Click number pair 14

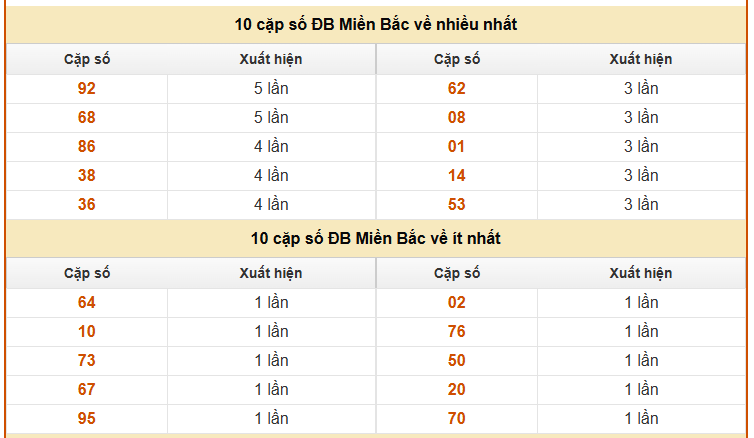pos(457,175)
